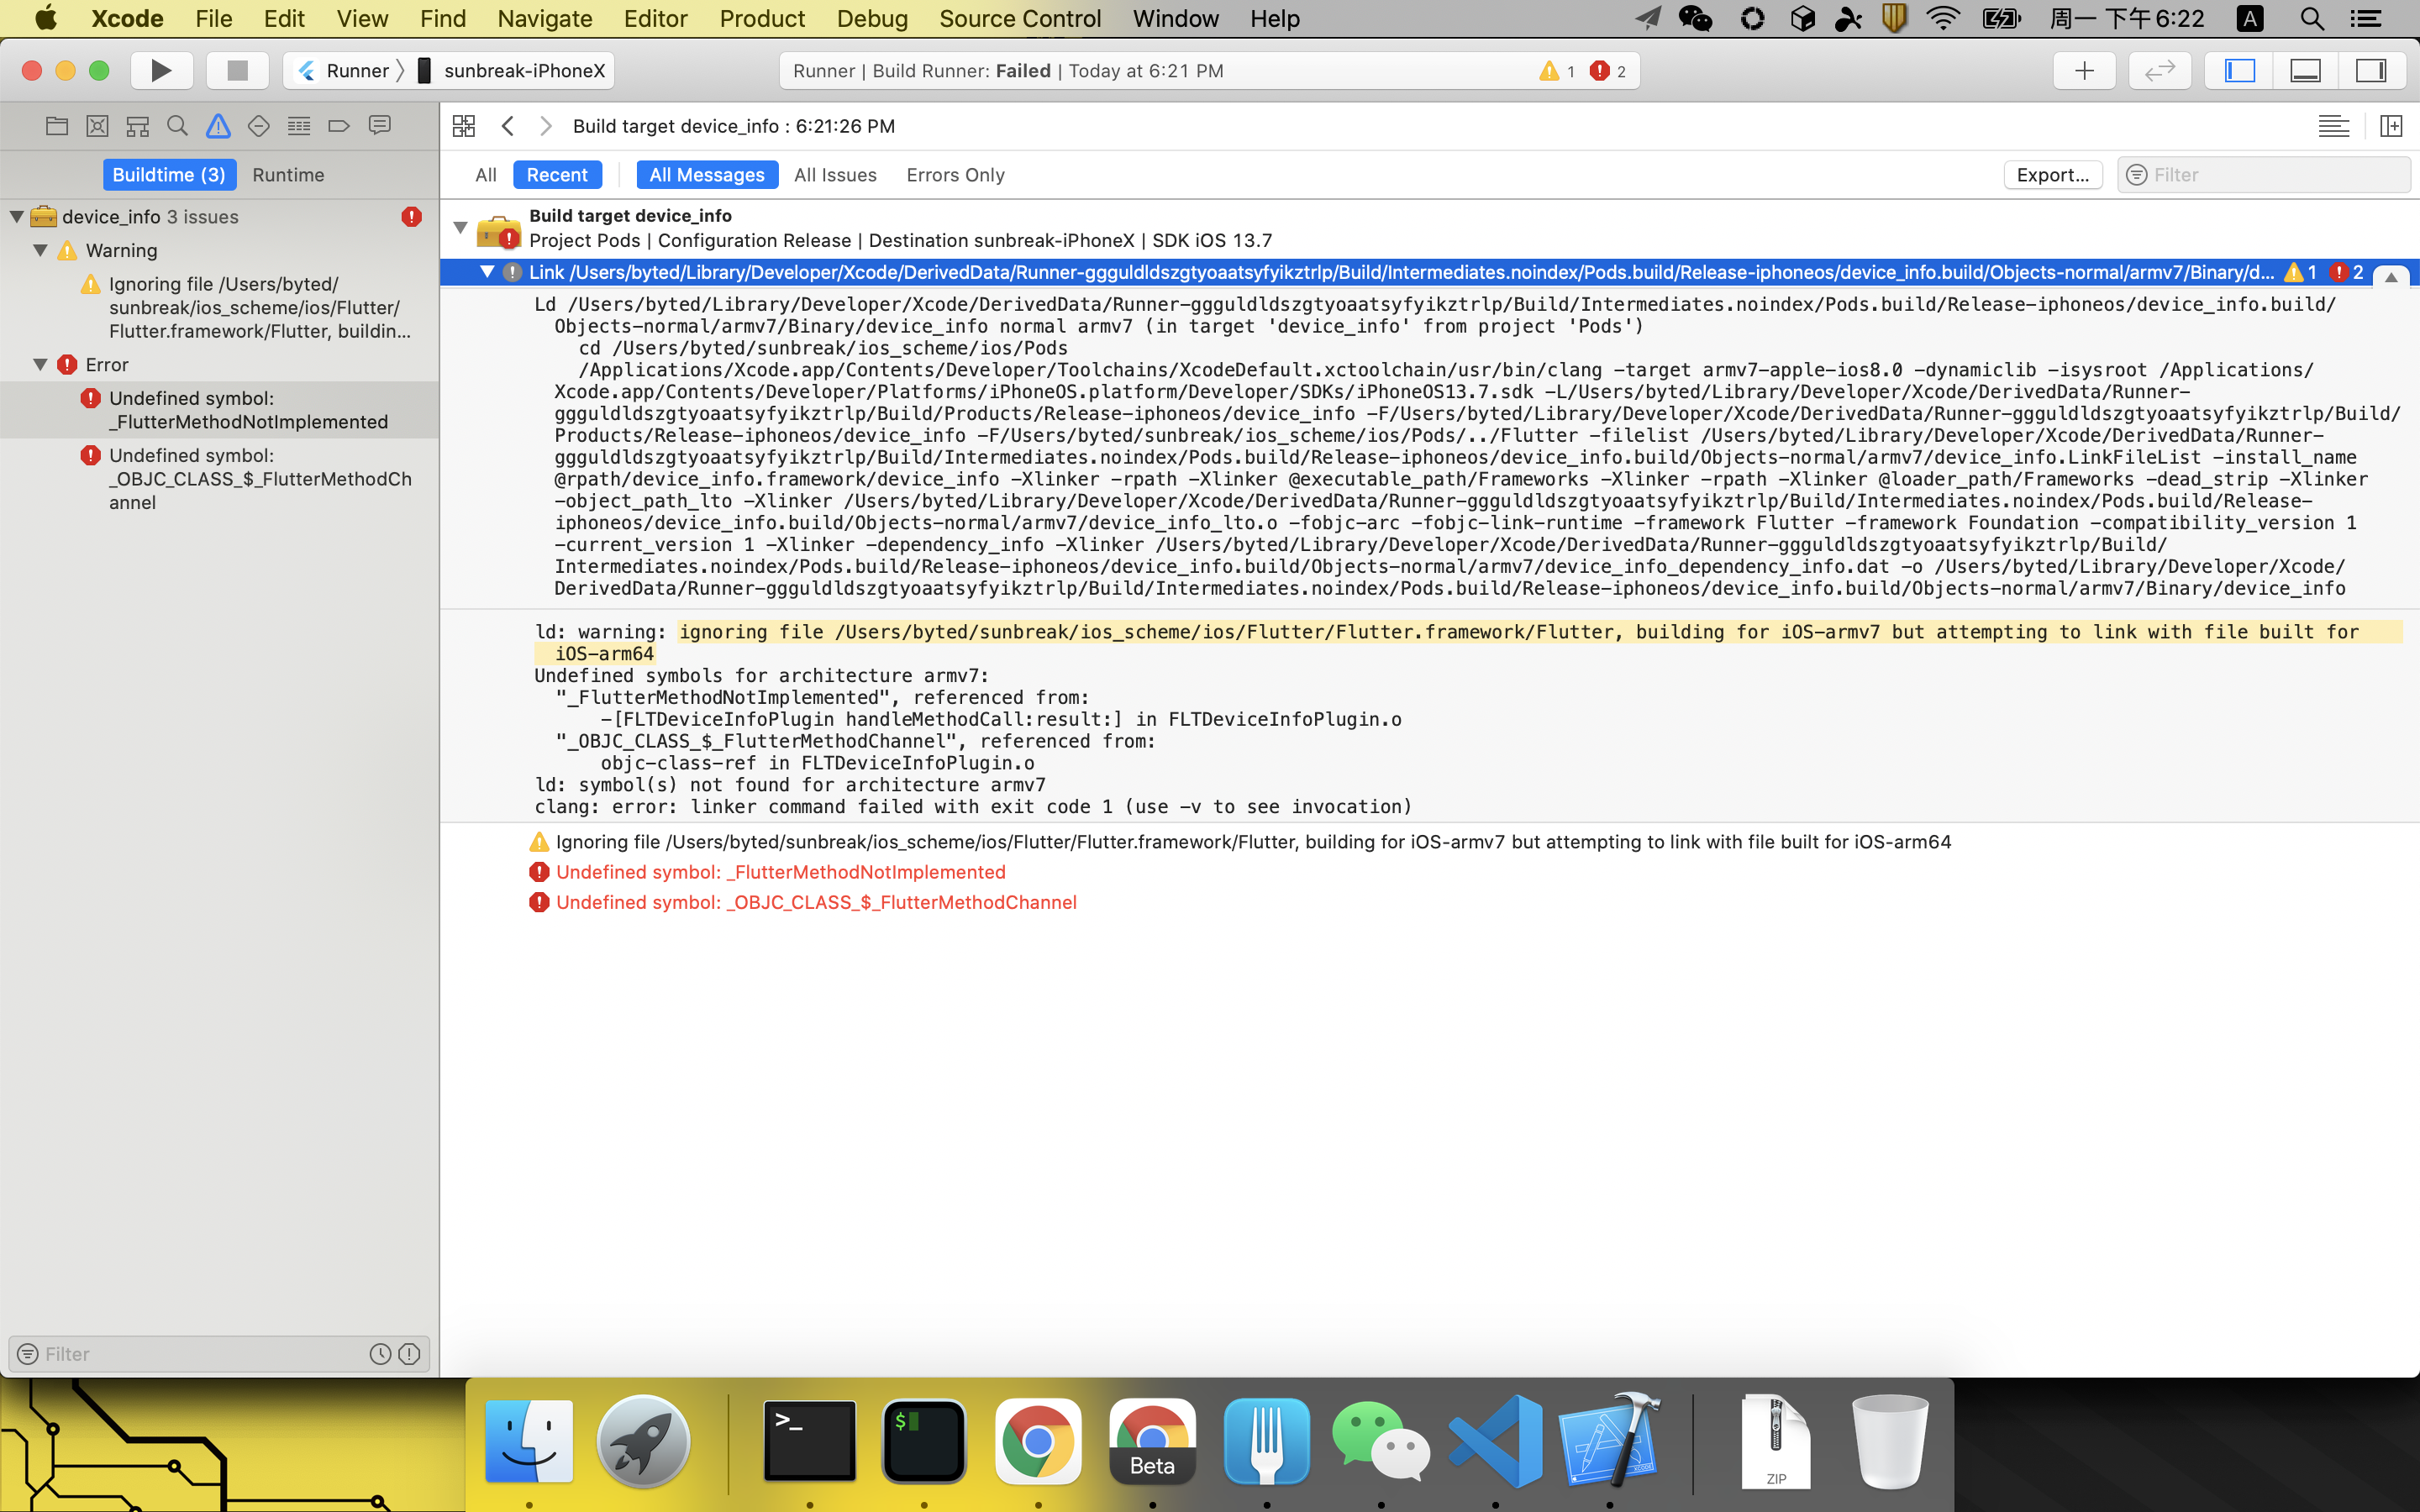Click the Export... button

tap(2052, 175)
